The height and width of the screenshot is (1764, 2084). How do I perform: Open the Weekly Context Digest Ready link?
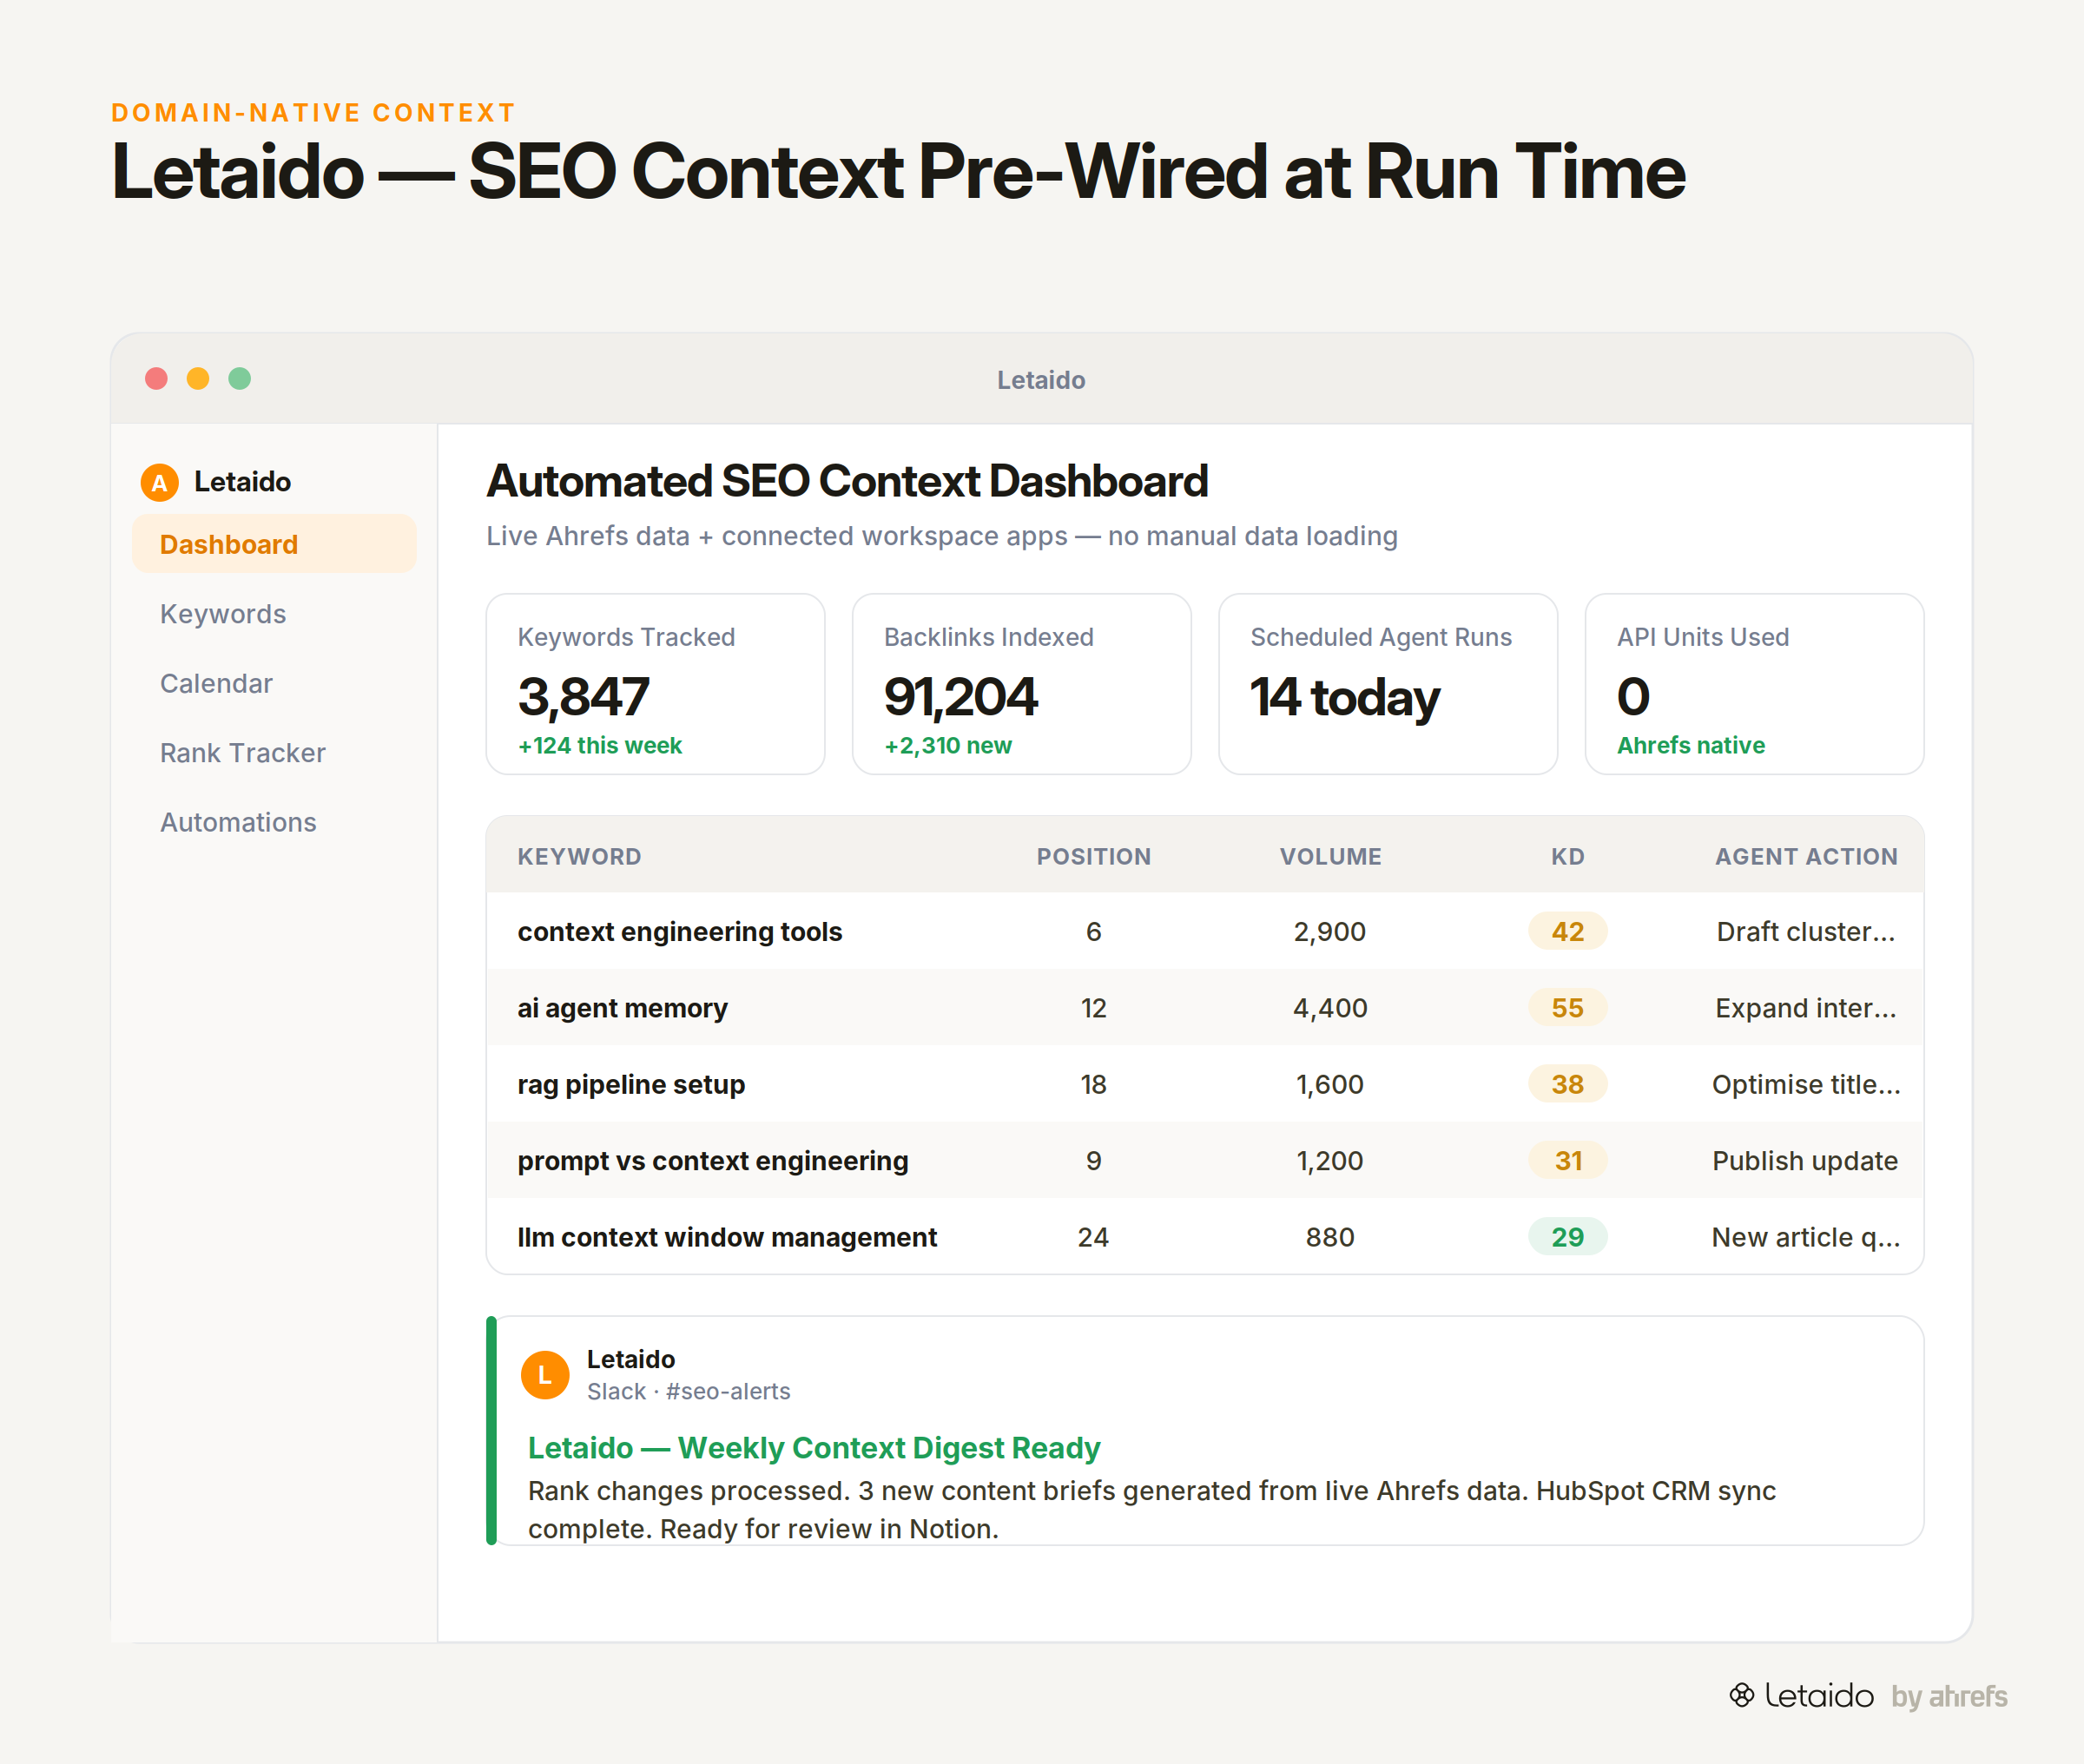point(814,1448)
